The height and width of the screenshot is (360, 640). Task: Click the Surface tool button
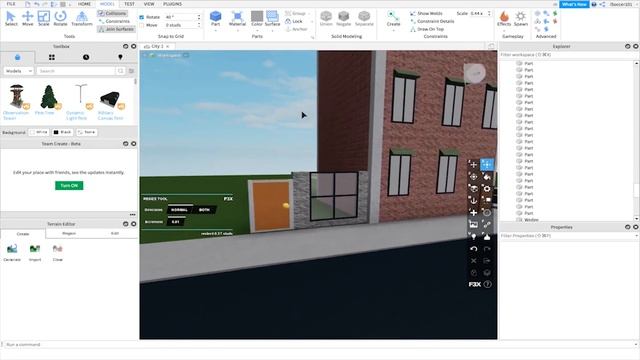click(272, 18)
